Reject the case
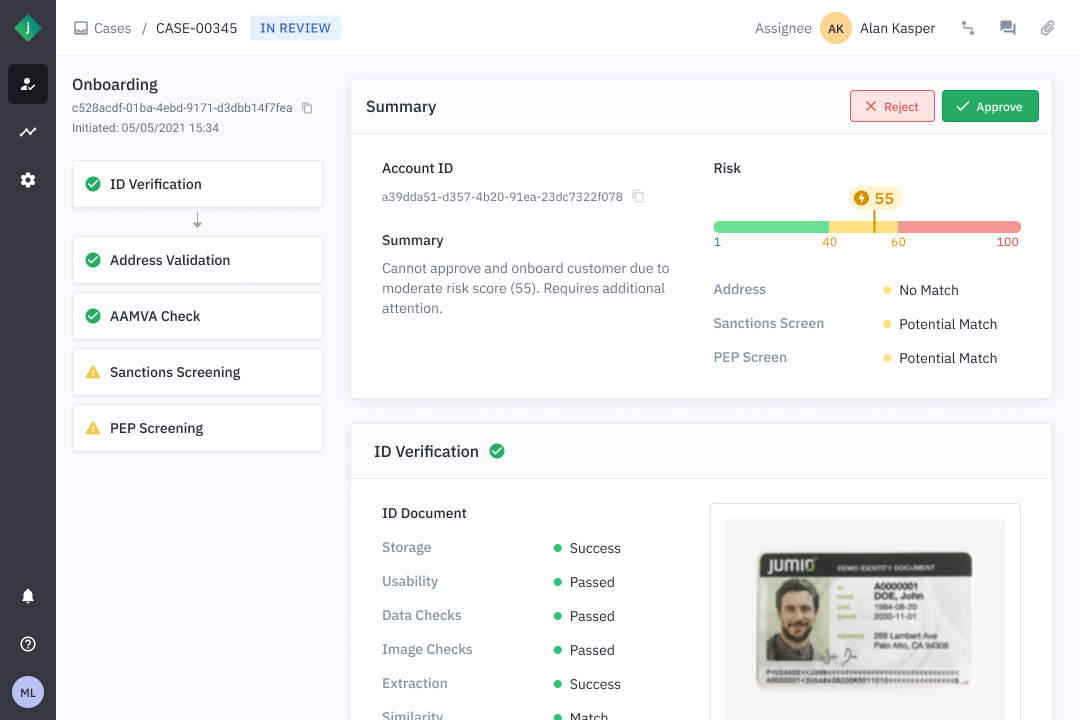Screen dimensions: 1080x720 892,106
